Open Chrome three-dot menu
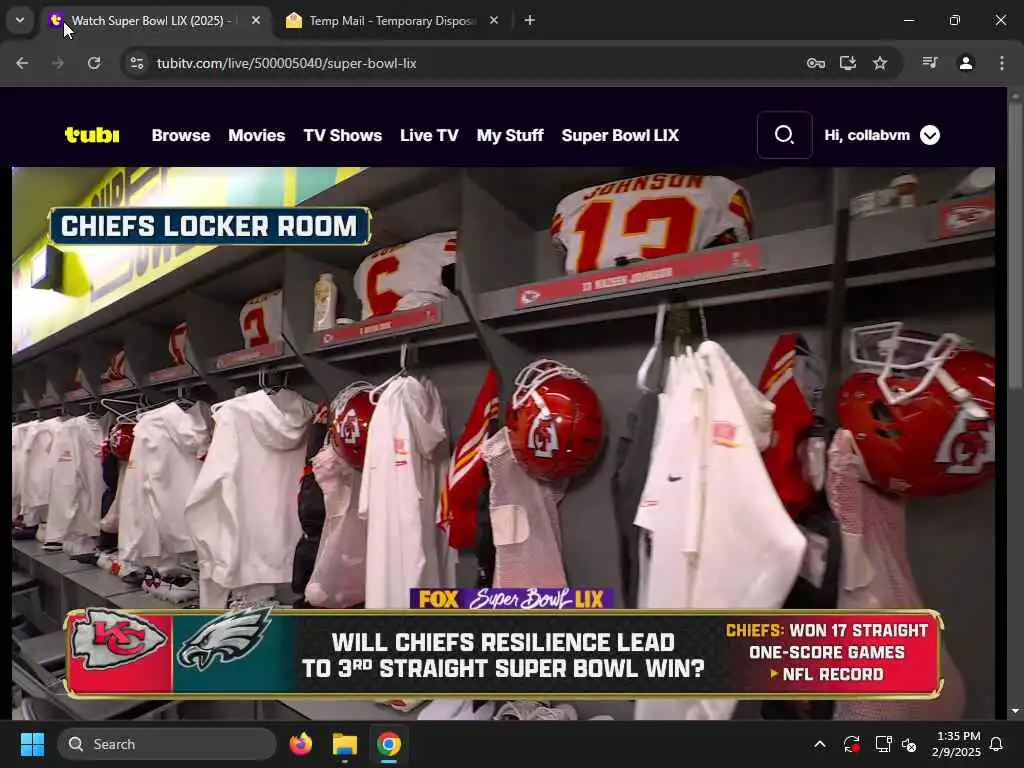 (x=1002, y=63)
